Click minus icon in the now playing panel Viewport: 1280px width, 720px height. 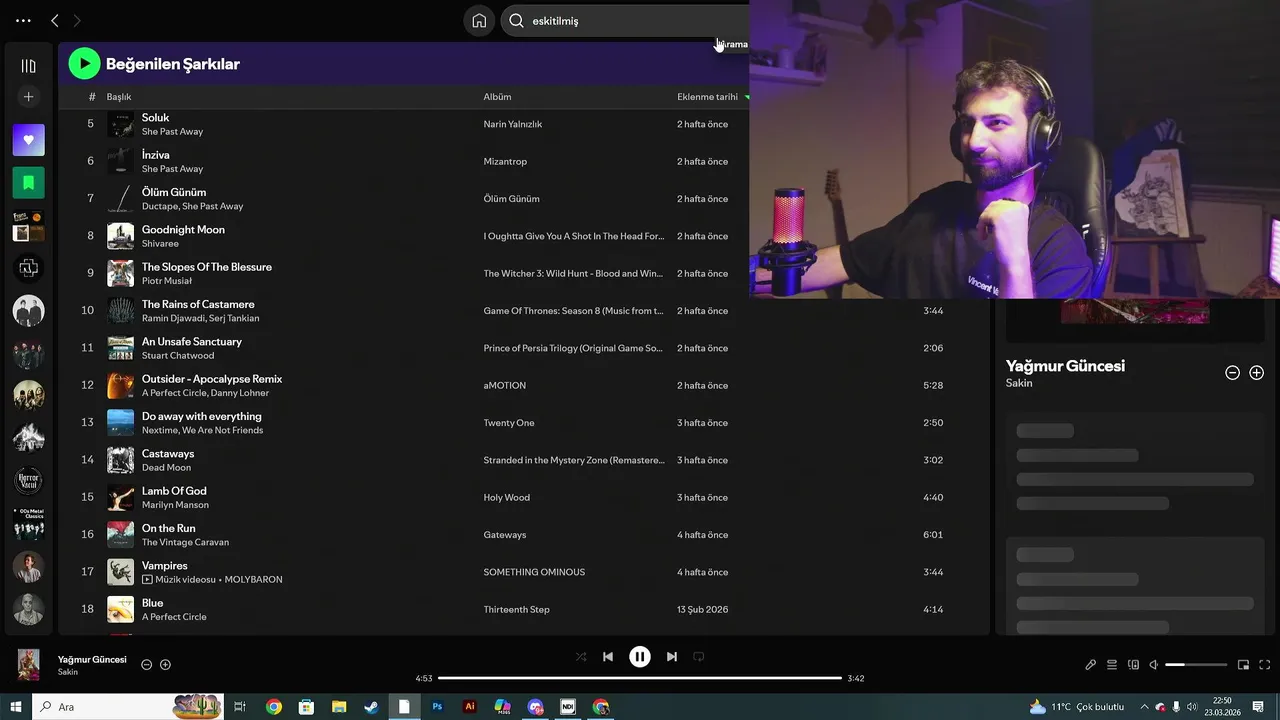click(1232, 373)
